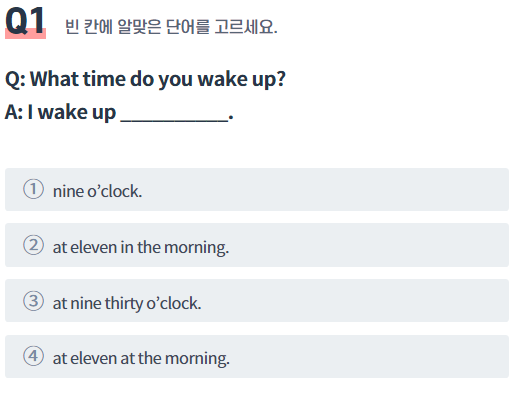Choose "at eleven at the morning."

(141, 359)
